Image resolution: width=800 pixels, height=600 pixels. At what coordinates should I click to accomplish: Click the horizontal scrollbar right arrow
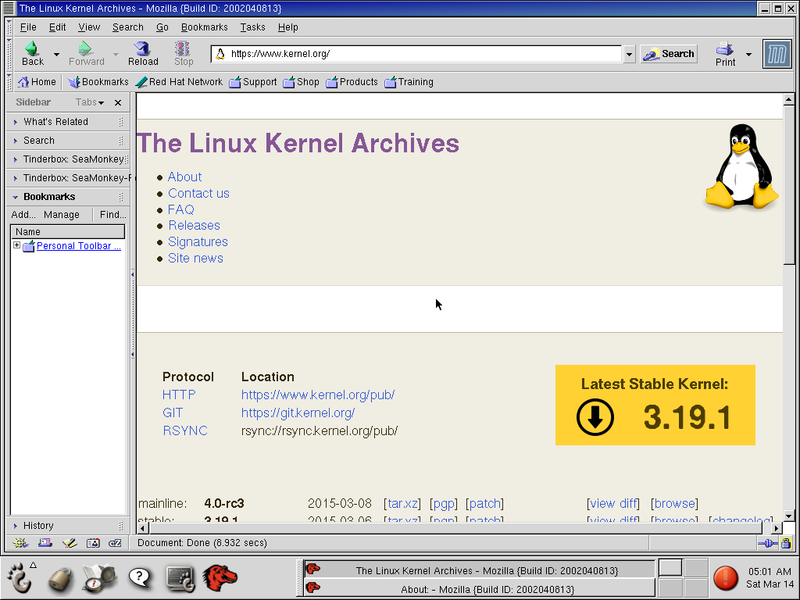coord(777,528)
